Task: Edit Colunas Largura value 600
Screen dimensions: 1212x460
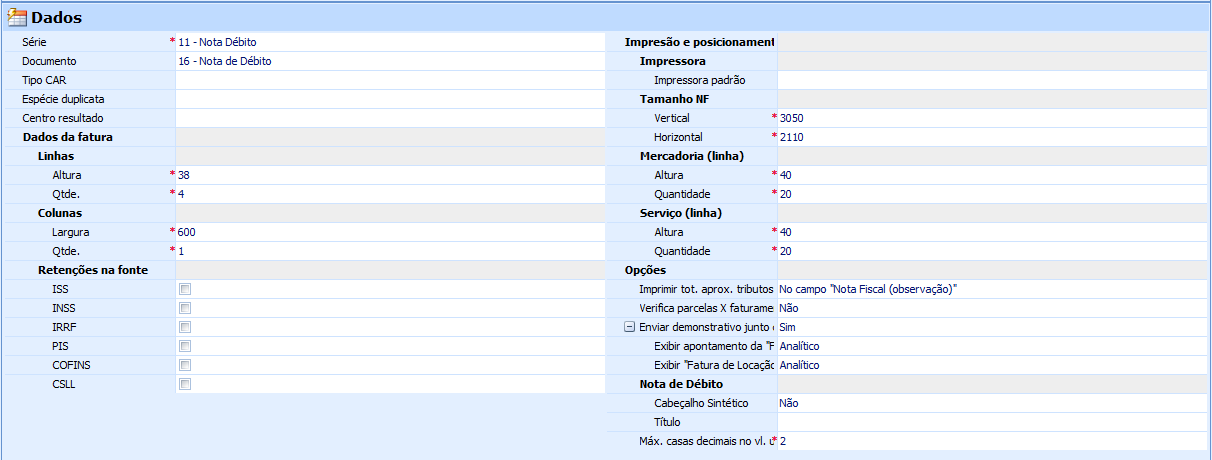Action: (389, 232)
